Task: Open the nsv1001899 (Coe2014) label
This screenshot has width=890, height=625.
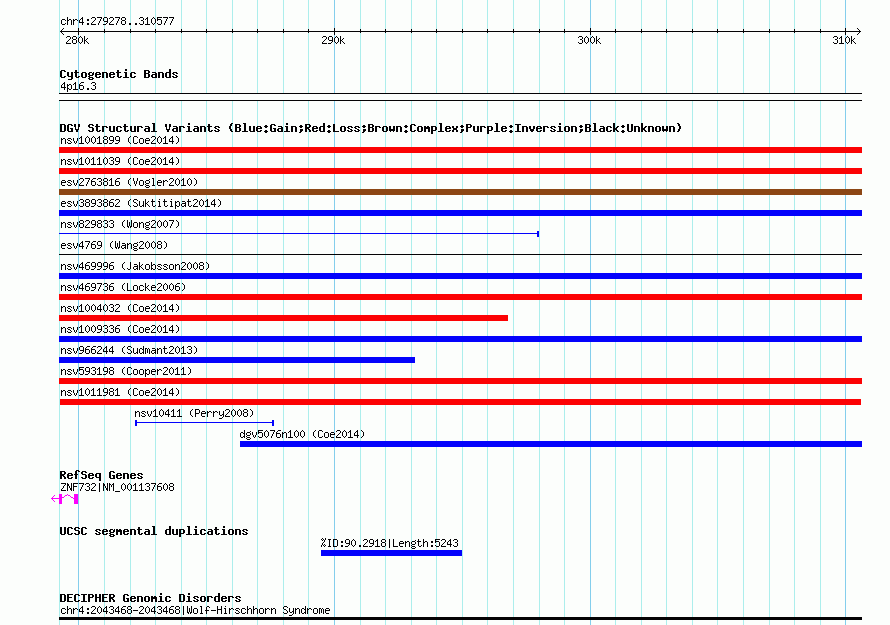Action: (x=120, y=140)
